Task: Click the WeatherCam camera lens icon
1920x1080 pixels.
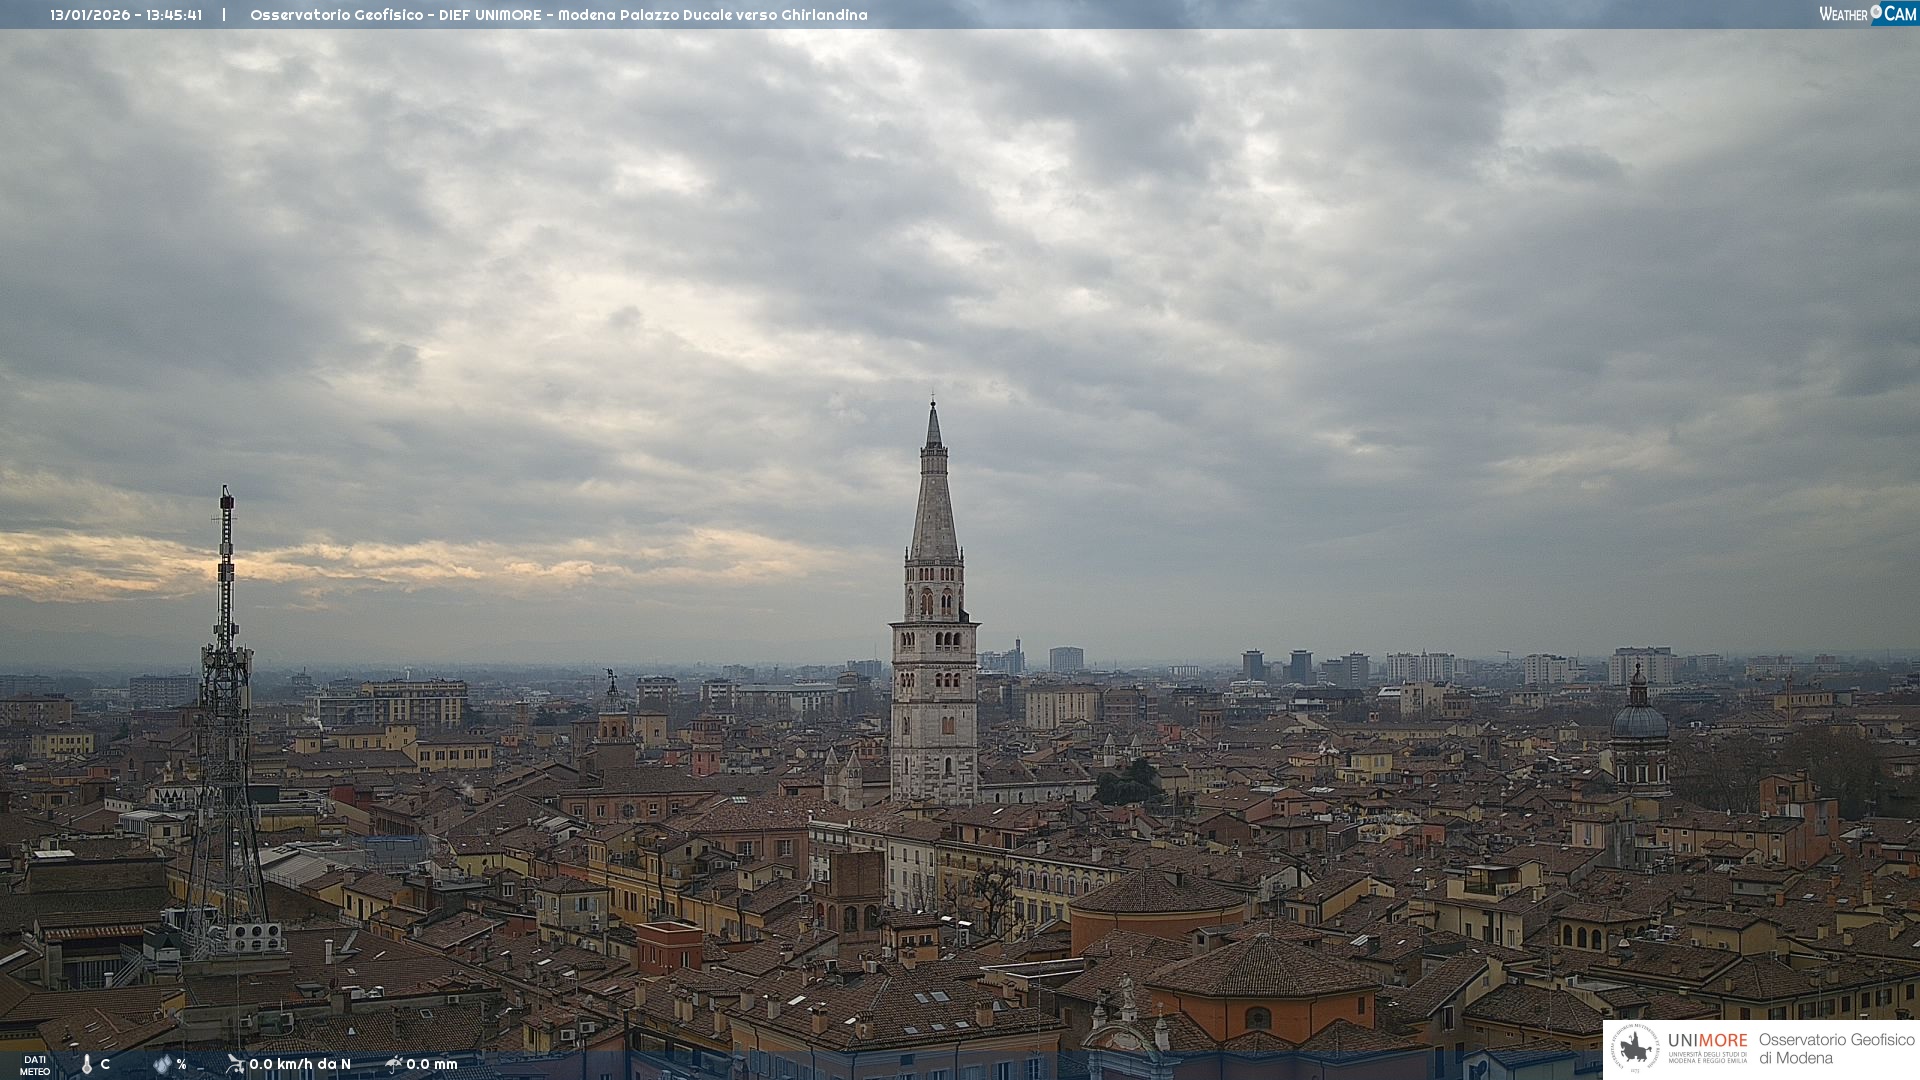Action: click(1876, 11)
